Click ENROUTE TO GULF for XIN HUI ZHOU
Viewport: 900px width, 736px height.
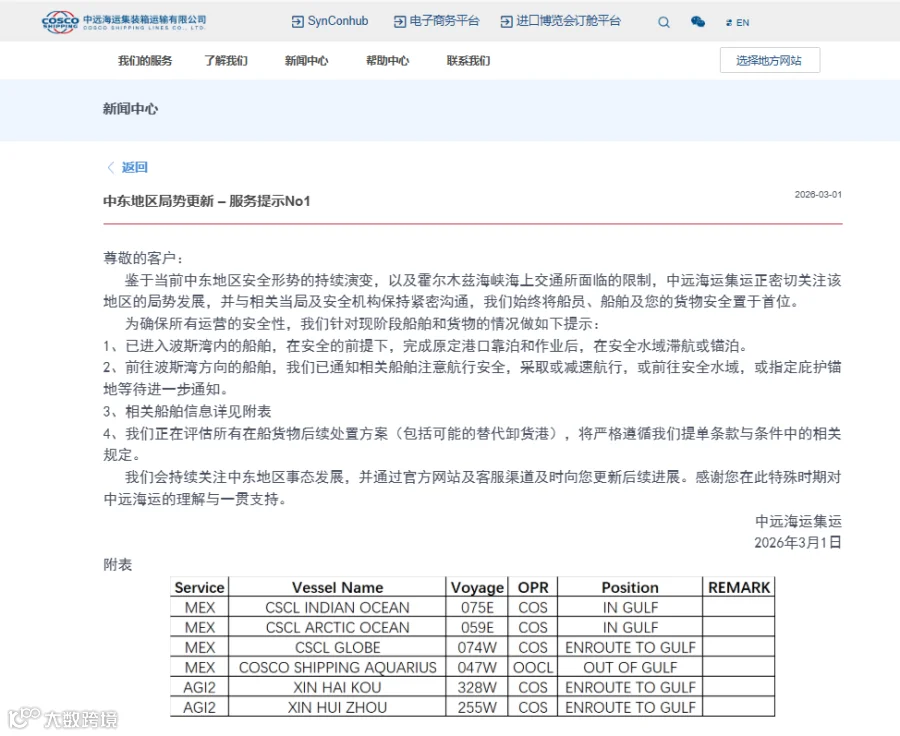click(630, 707)
